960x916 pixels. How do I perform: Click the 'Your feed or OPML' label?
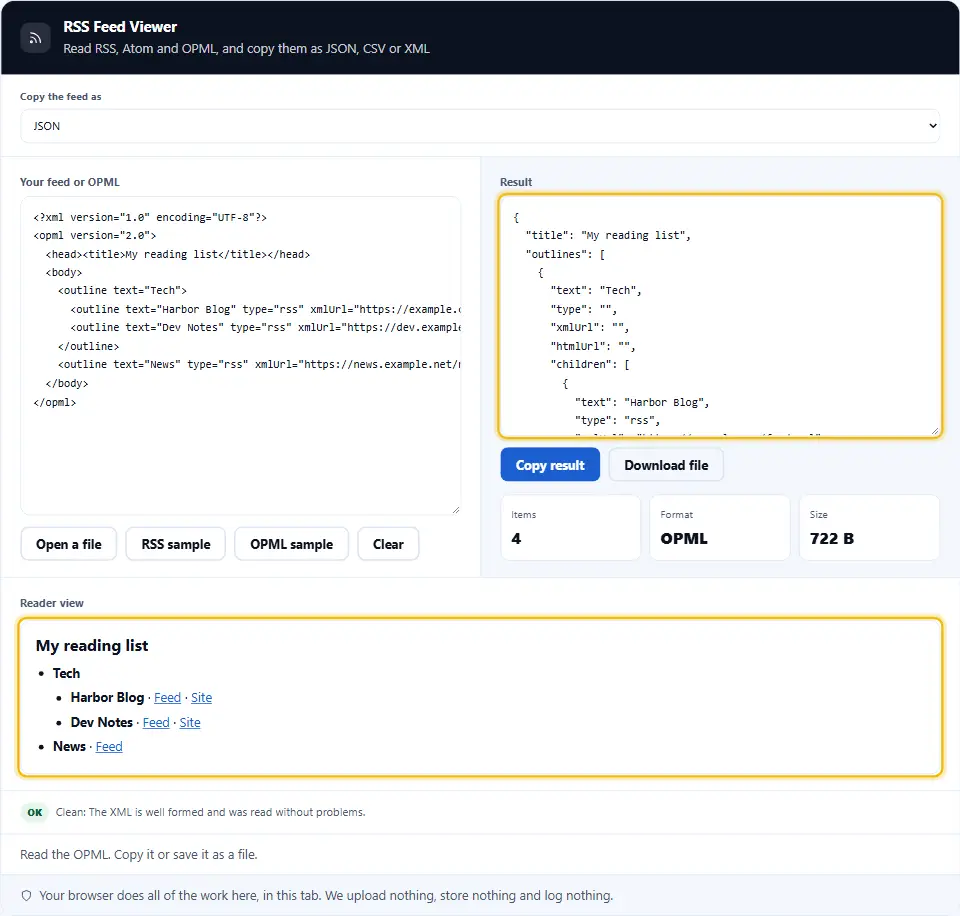point(70,182)
